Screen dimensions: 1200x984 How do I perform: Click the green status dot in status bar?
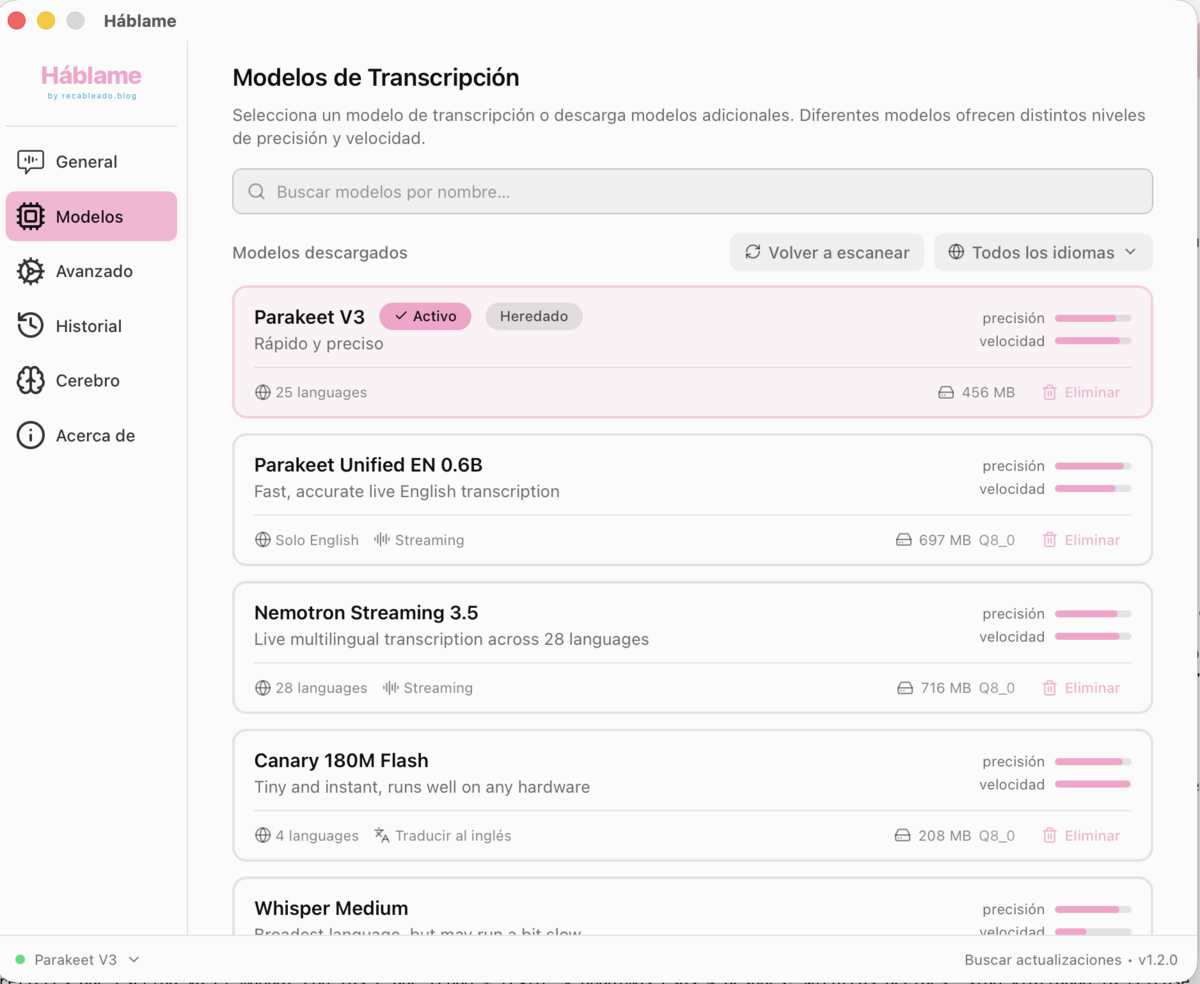pos(20,960)
